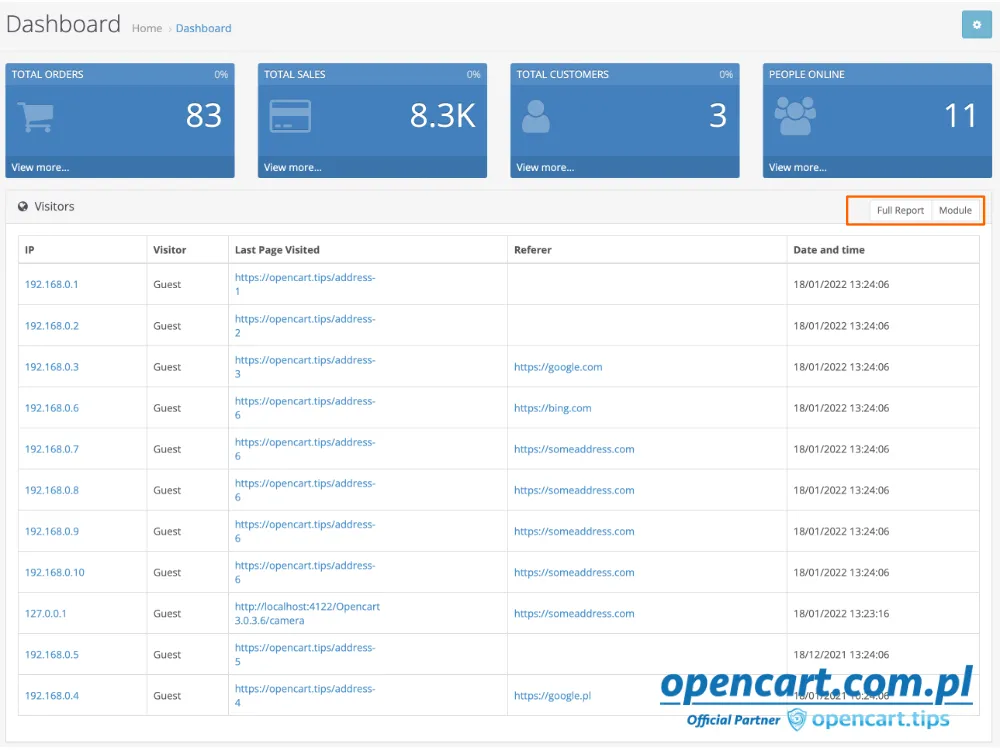This screenshot has width=1000, height=750.
Task: Follow the https://bing.com referer link
Action: pos(552,408)
